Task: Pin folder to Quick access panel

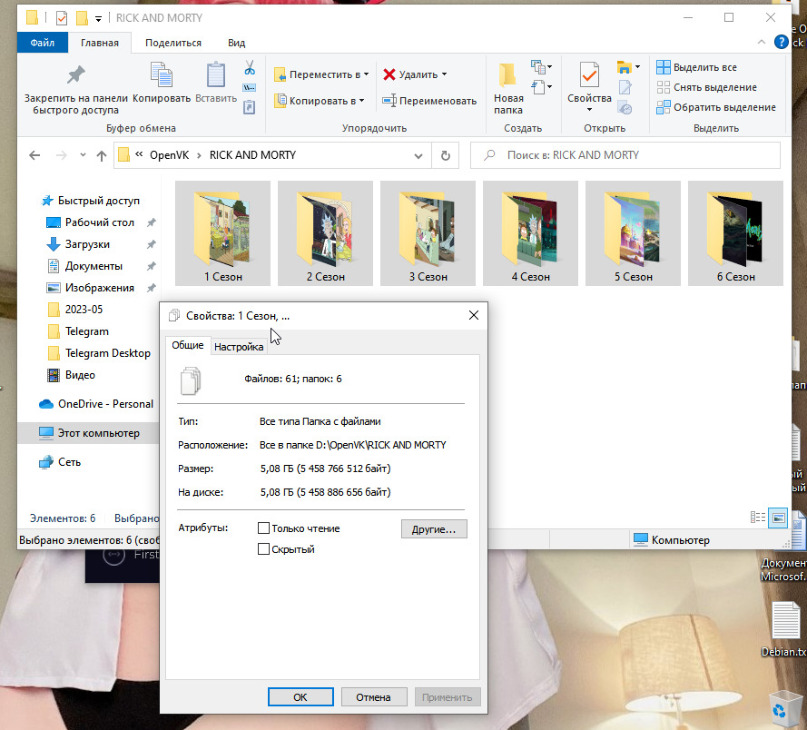Action: [x=76, y=89]
